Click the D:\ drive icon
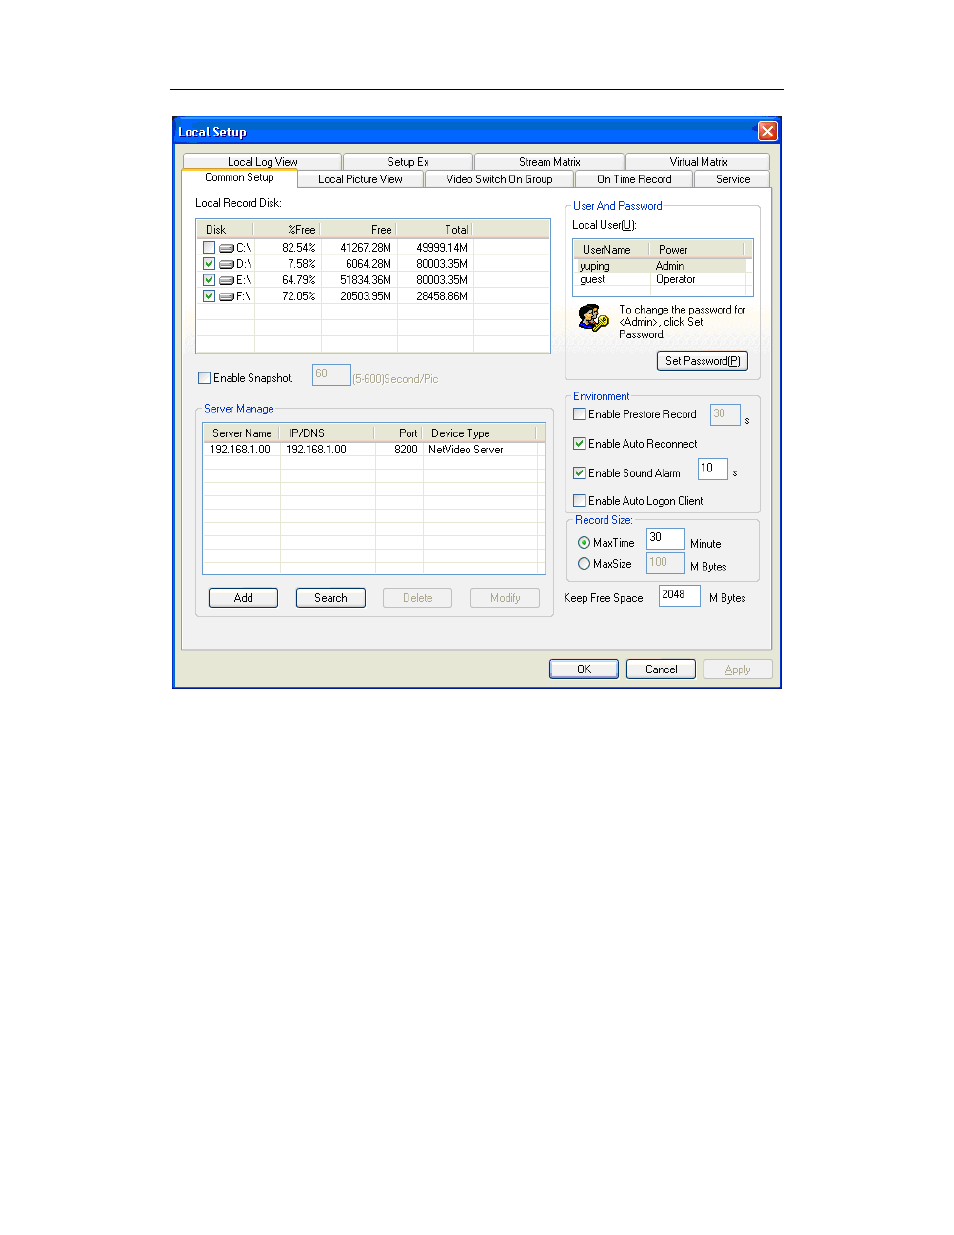 226,264
